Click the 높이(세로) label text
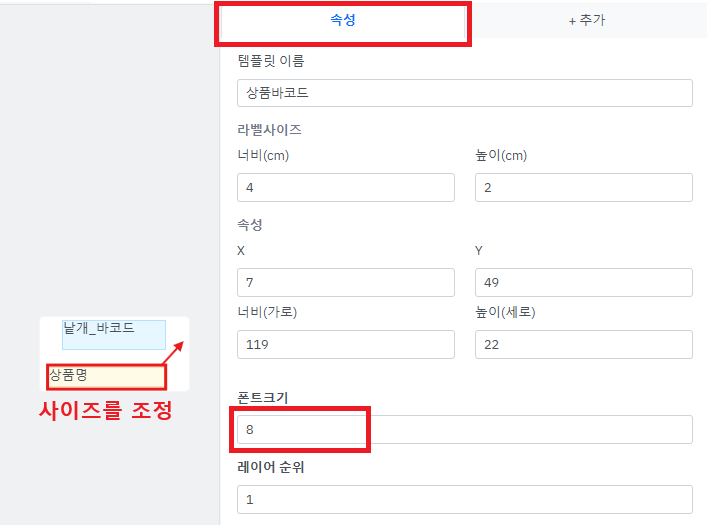 505,312
